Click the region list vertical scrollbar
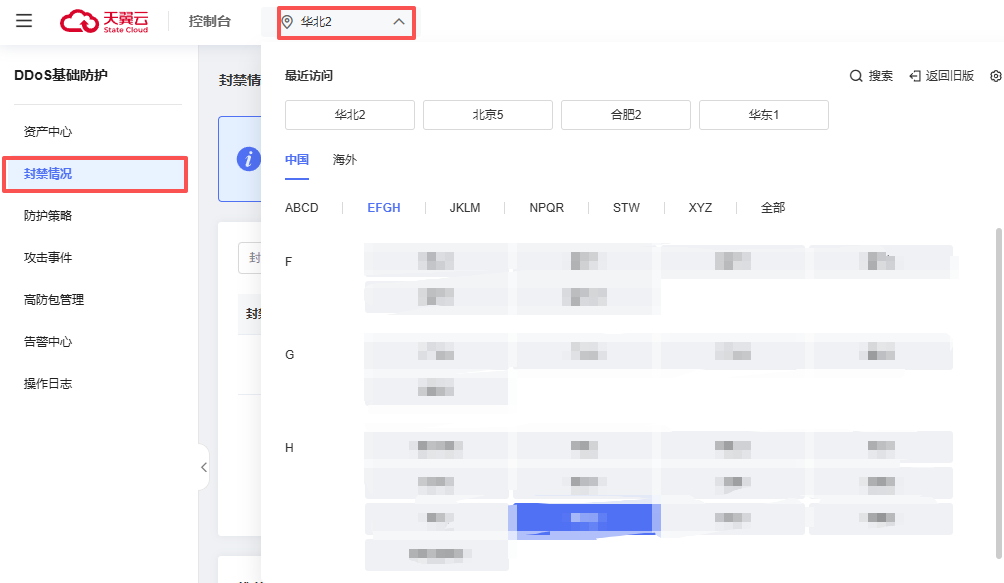This screenshot has width=1004, height=583. (x=997, y=390)
